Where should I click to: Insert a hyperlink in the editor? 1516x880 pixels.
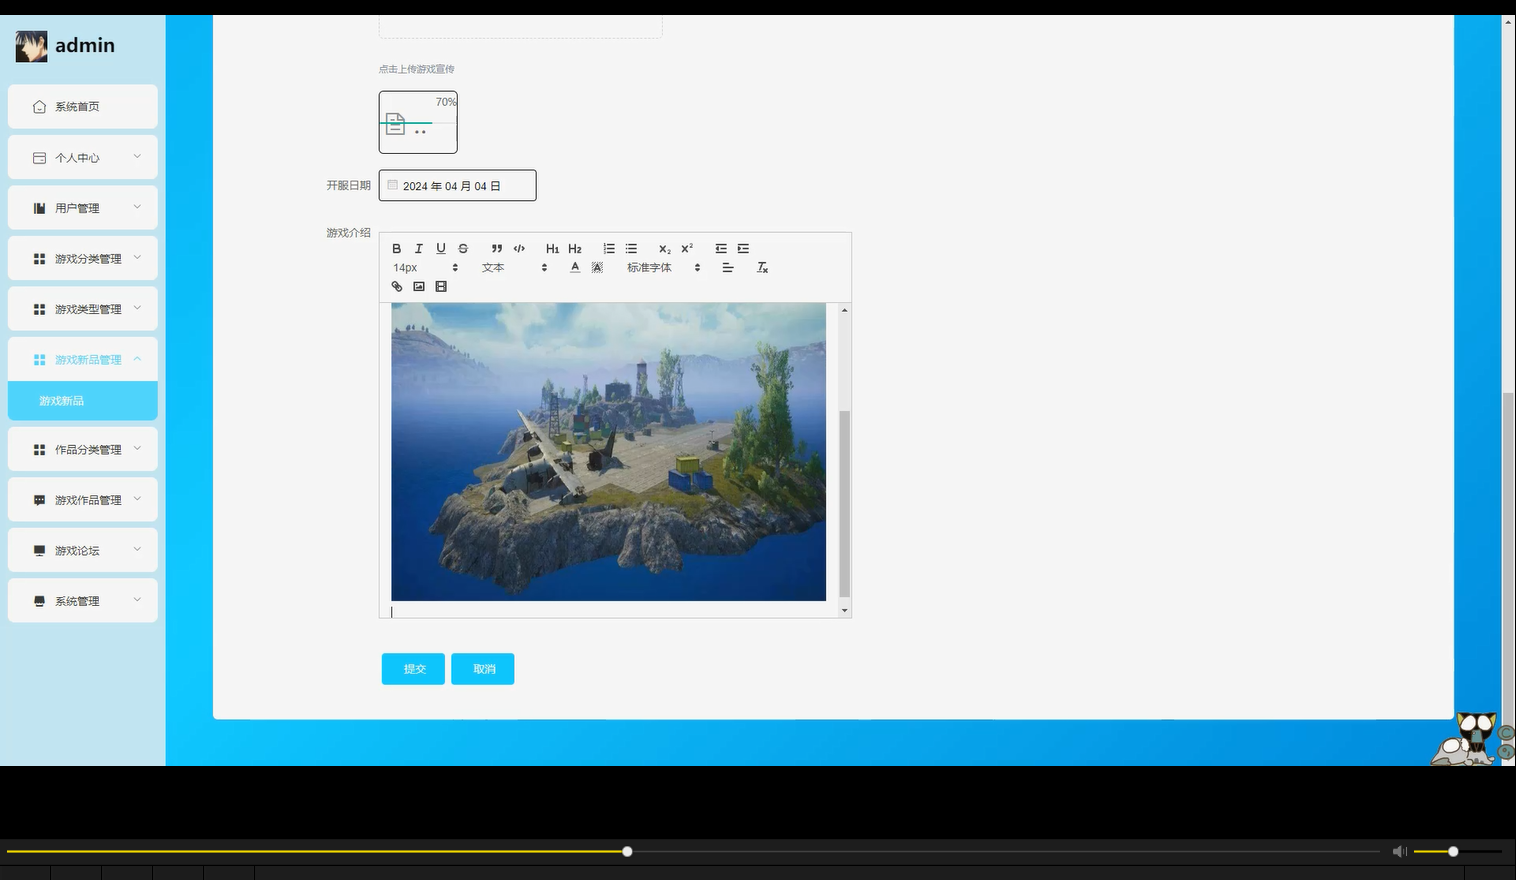[397, 287]
